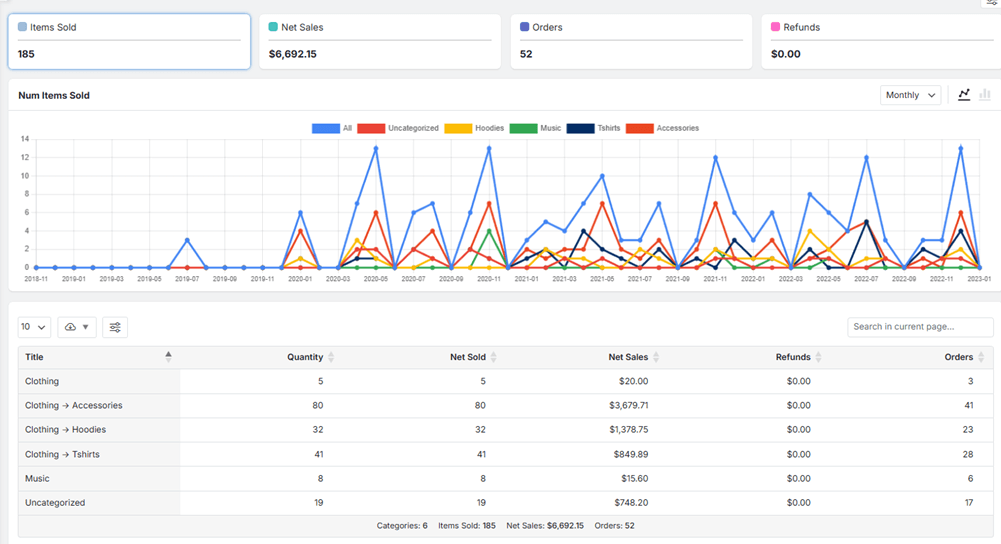The image size is (1001, 544).
Task: Toggle the Uncategorized series in legend
Action: point(400,128)
